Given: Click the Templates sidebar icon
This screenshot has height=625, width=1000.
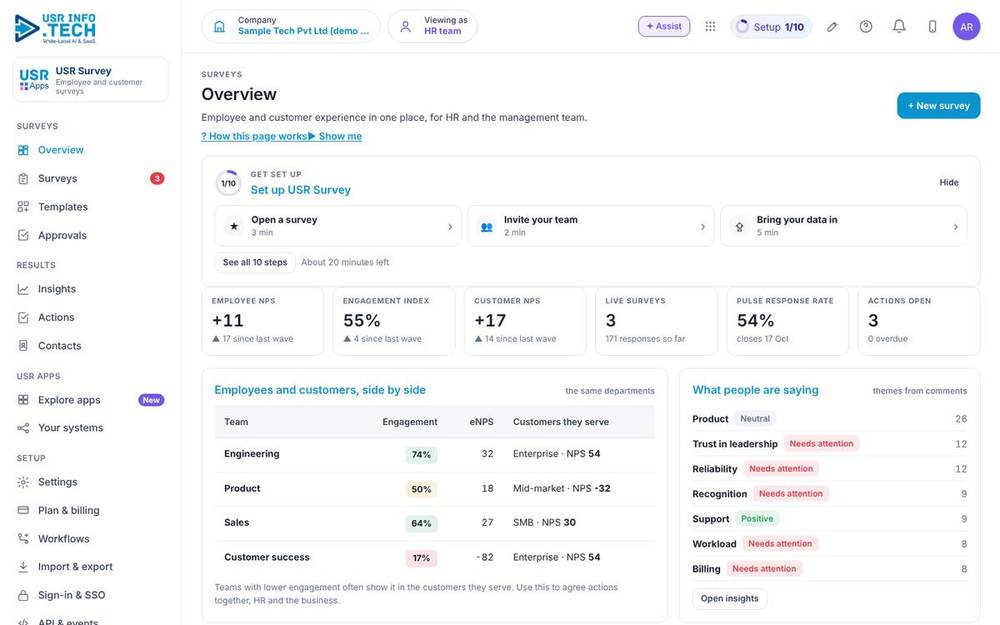Looking at the screenshot, I should (x=23, y=207).
